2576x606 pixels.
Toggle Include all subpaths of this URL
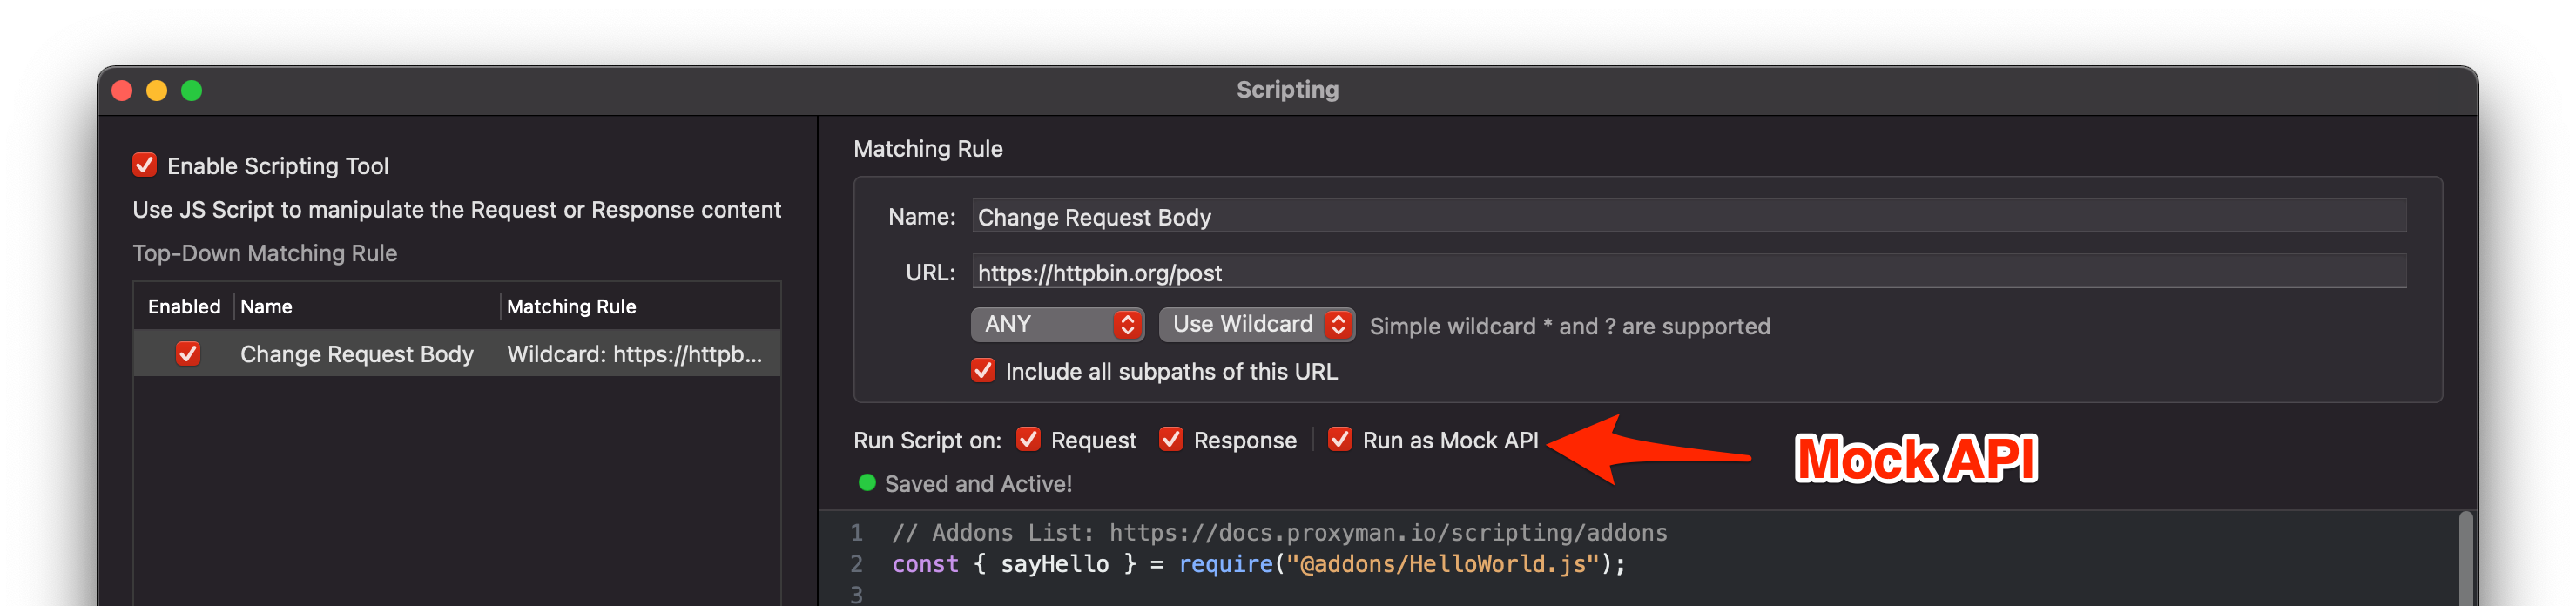pos(983,371)
